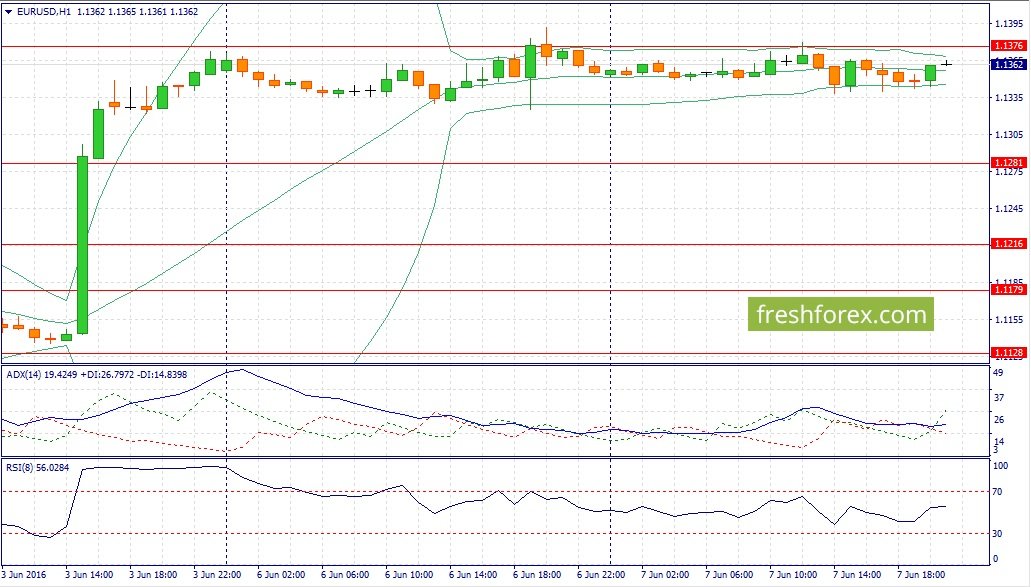Click the 1.1395 price scale value
The height and width of the screenshot is (587, 1031).
coord(1009,24)
